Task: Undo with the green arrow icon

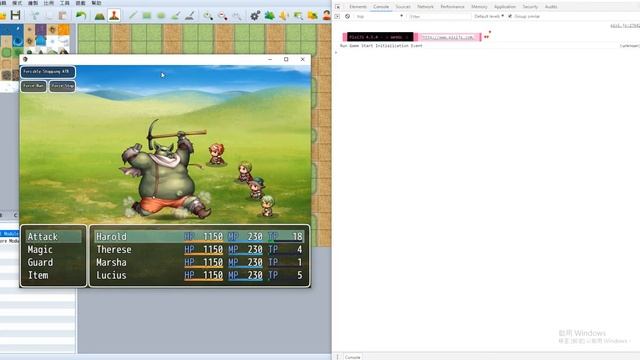Action: click(81, 16)
